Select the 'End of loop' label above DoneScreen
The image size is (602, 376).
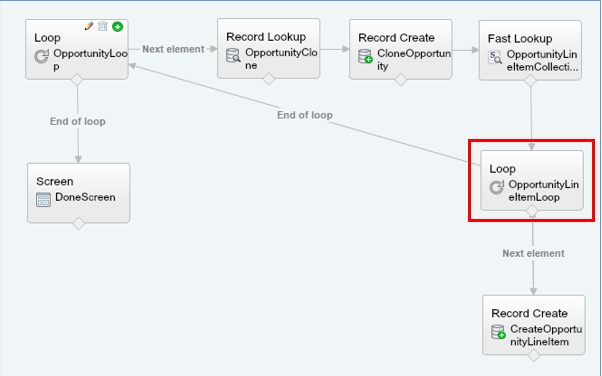[78, 121]
